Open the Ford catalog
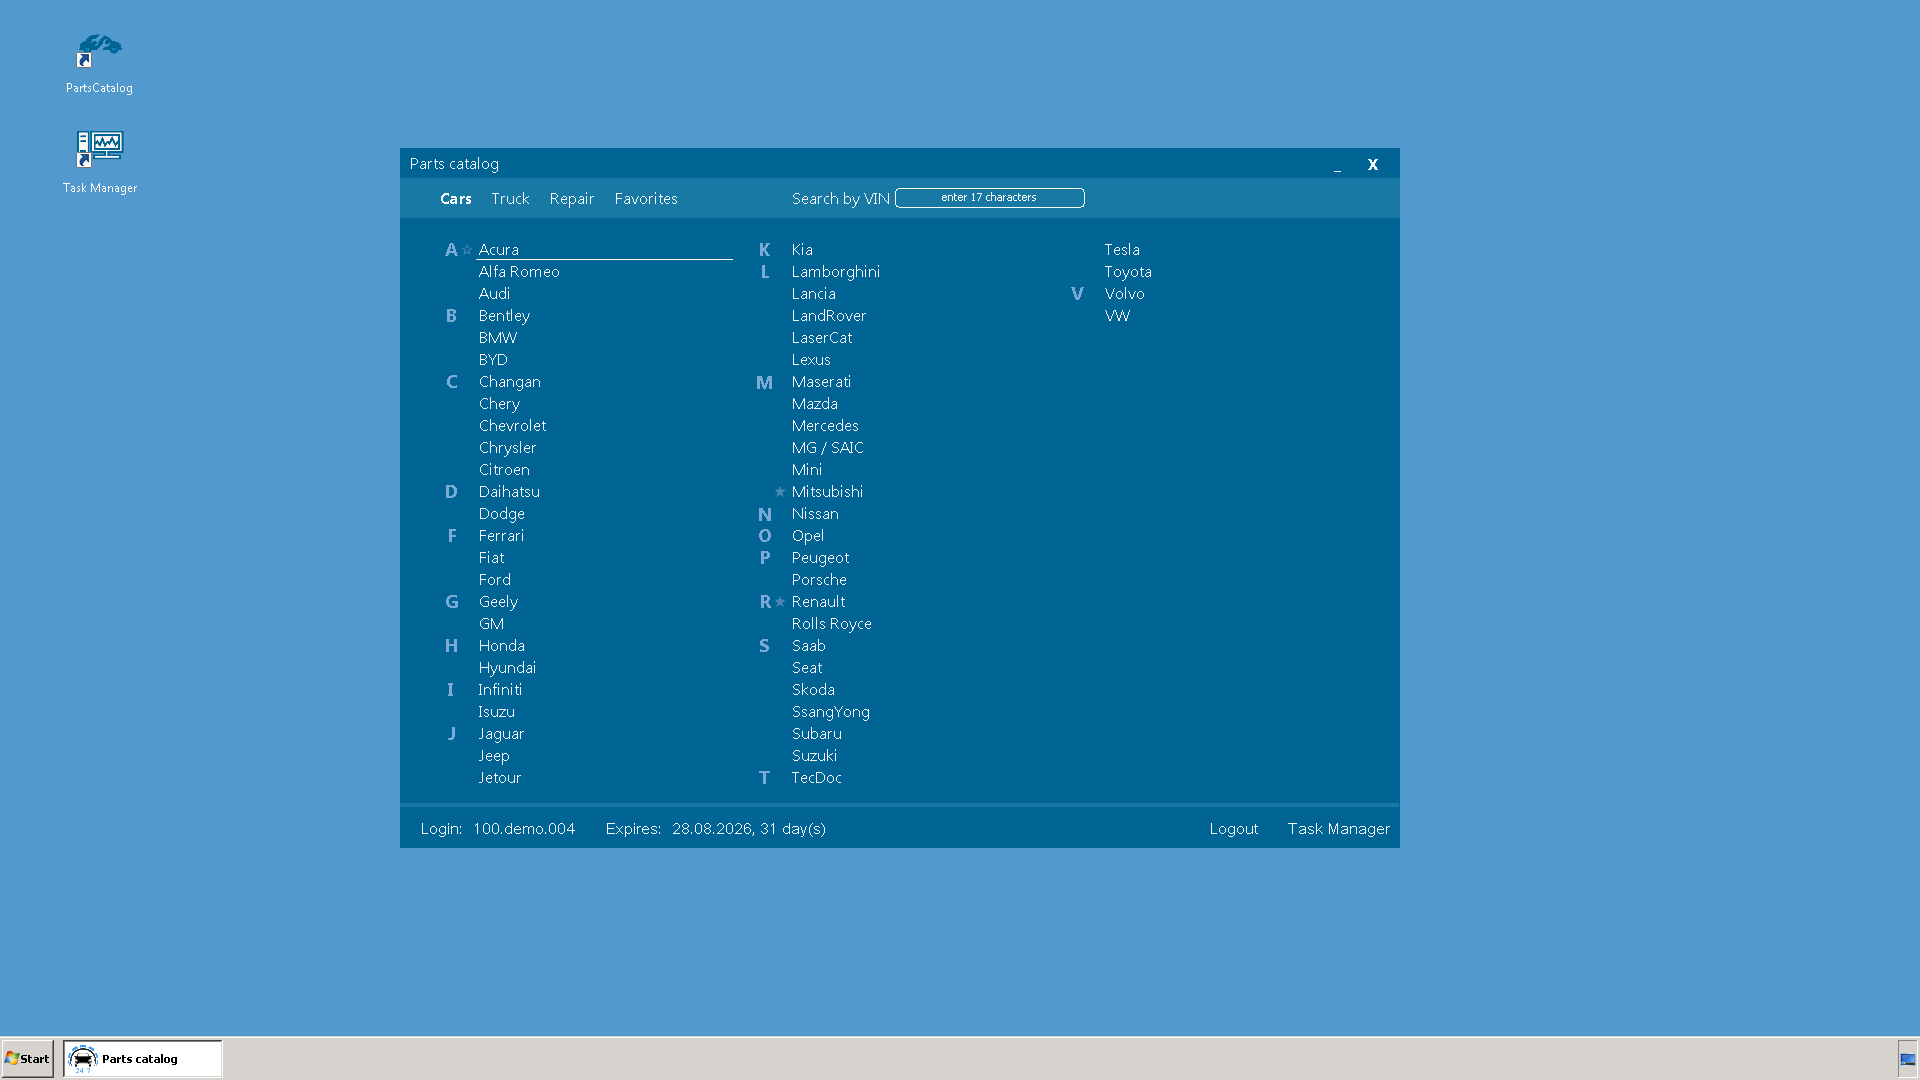Screen dimensions: 1920x1080 point(495,580)
